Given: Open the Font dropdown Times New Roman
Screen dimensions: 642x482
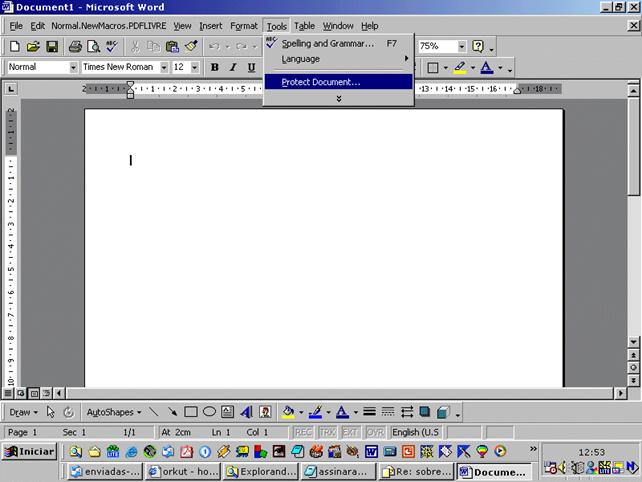Looking at the screenshot, I should (x=163, y=67).
